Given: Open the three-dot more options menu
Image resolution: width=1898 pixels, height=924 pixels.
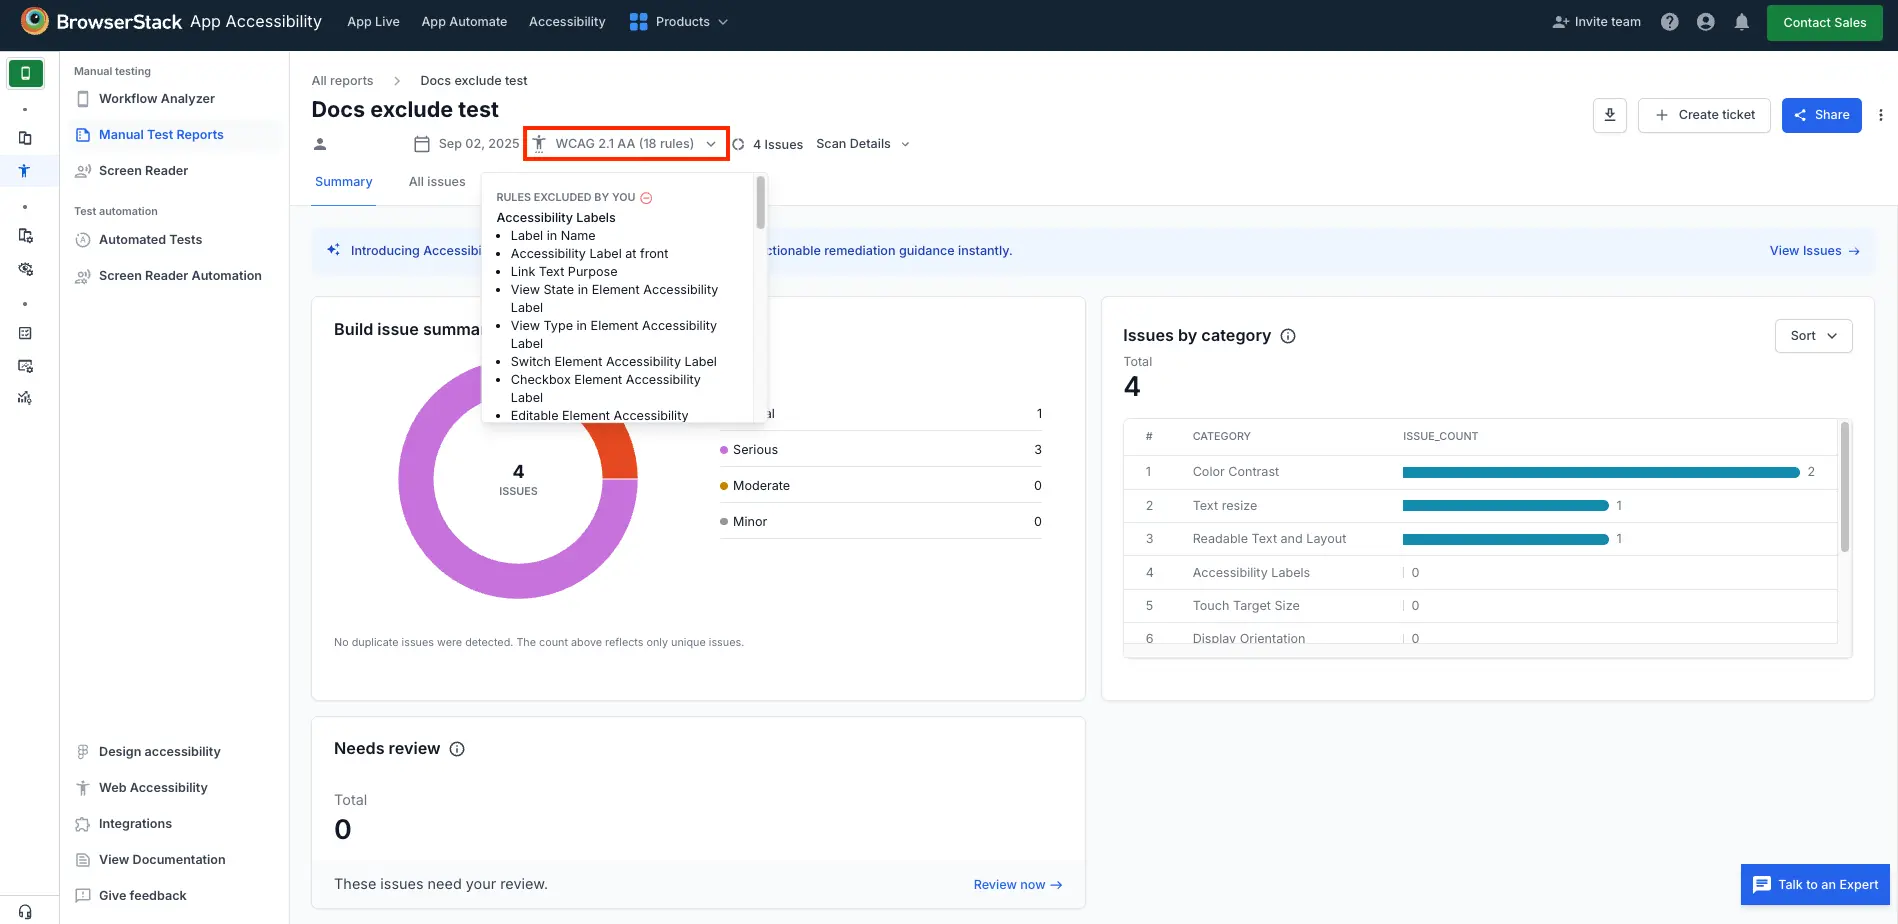Looking at the screenshot, I should coord(1880,115).
